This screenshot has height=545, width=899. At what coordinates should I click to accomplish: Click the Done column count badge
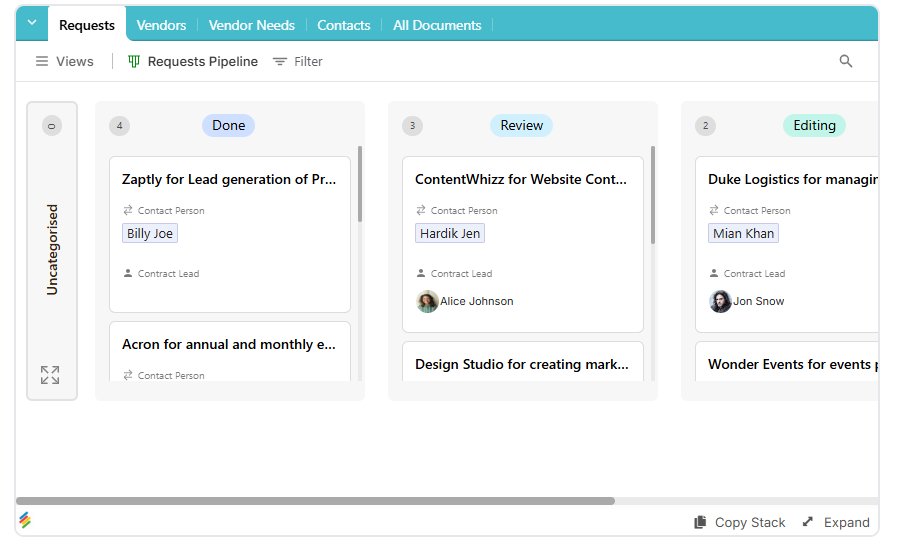[119, 126]
